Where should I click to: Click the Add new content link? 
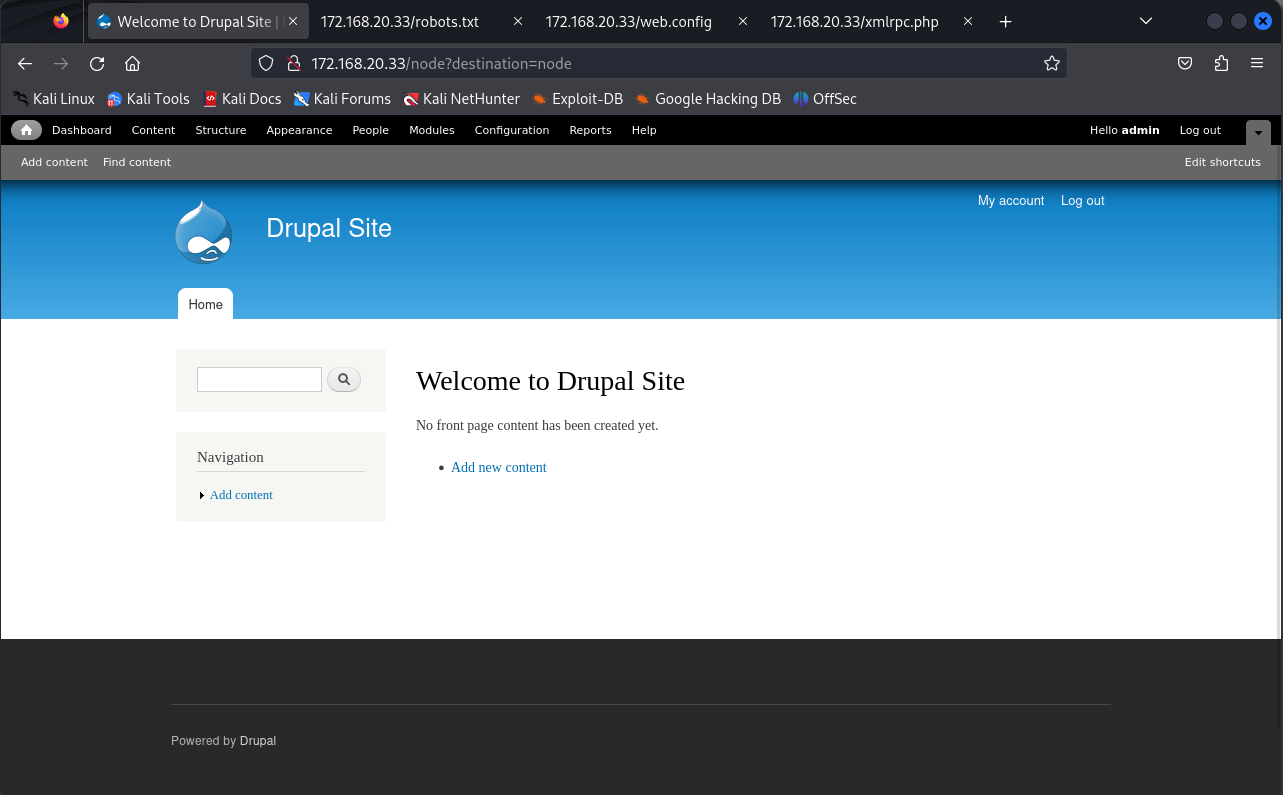(499, 467)
